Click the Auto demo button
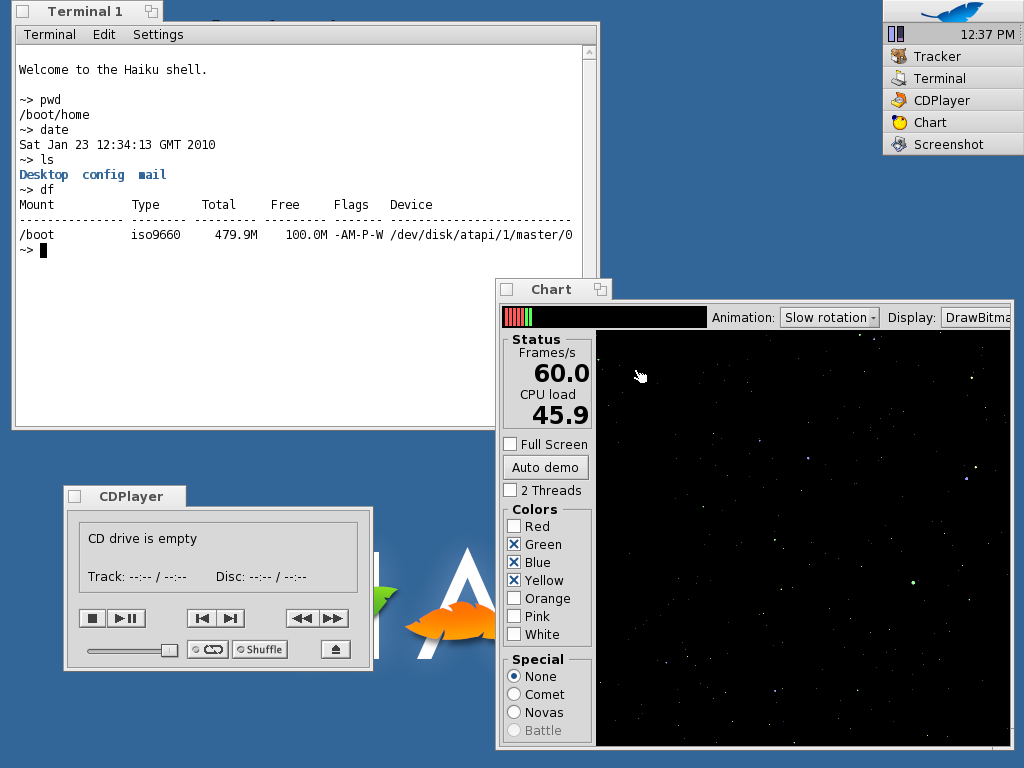 pyautogui.click(x=545, y=468)
